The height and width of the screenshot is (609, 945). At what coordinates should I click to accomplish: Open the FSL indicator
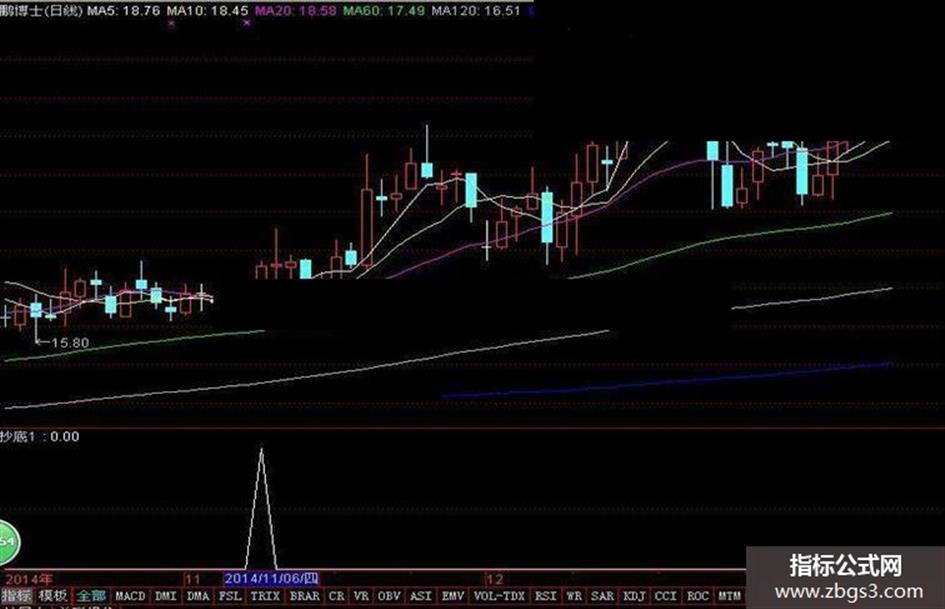pyautogui.click(x=230, y=596)
